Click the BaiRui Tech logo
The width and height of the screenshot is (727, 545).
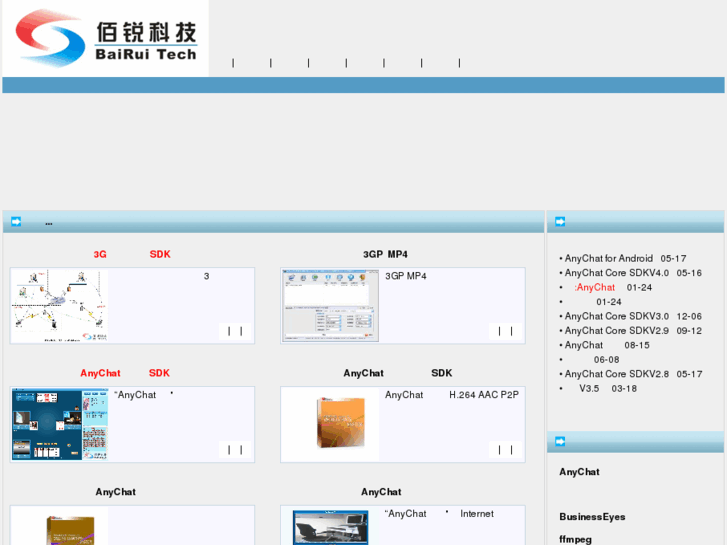point(106,38)
